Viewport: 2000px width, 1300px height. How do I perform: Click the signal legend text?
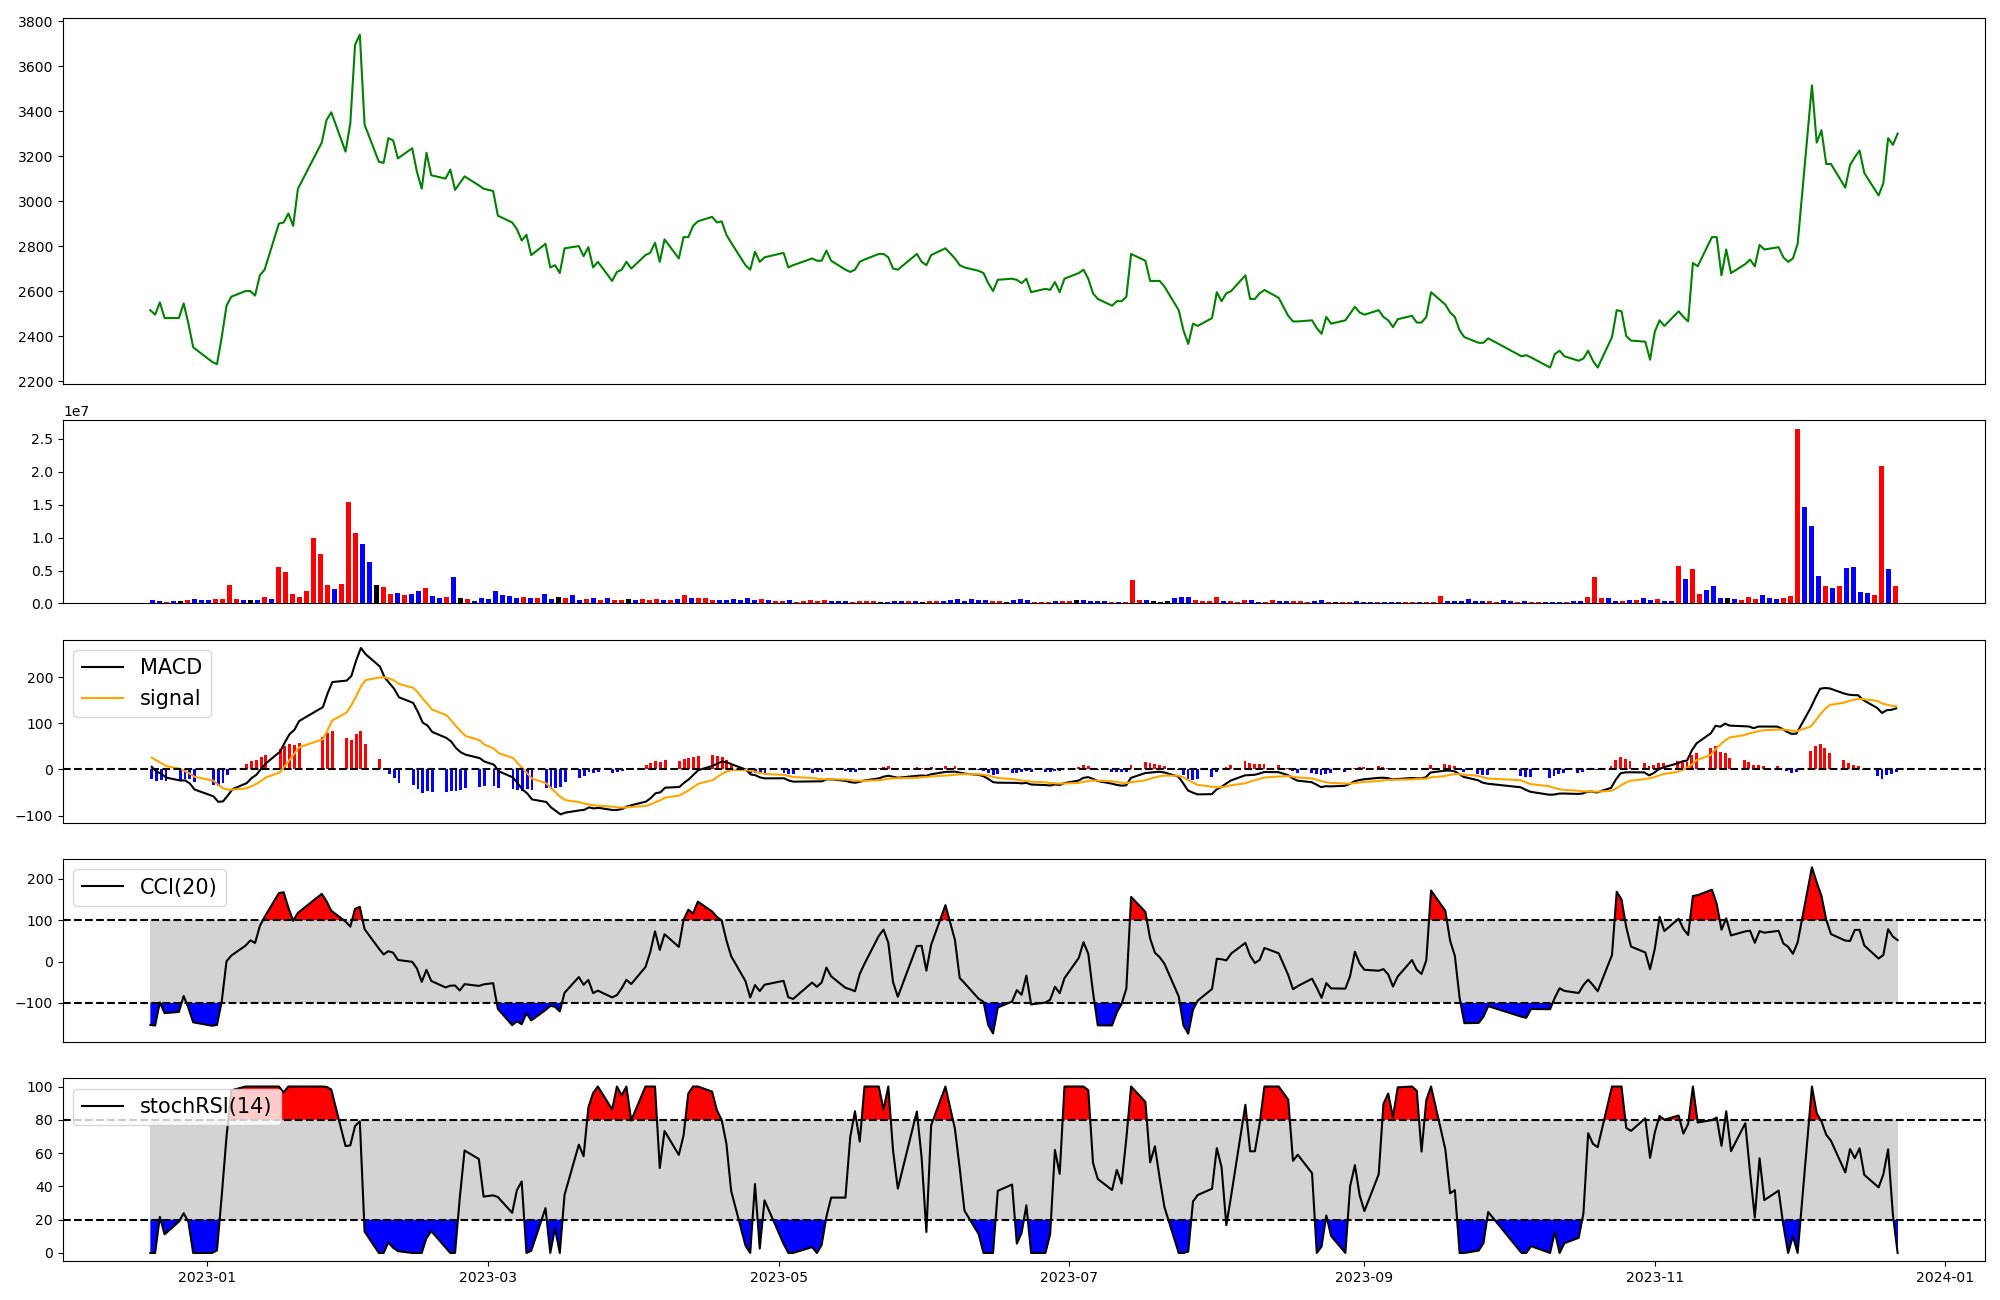point(170,699)
